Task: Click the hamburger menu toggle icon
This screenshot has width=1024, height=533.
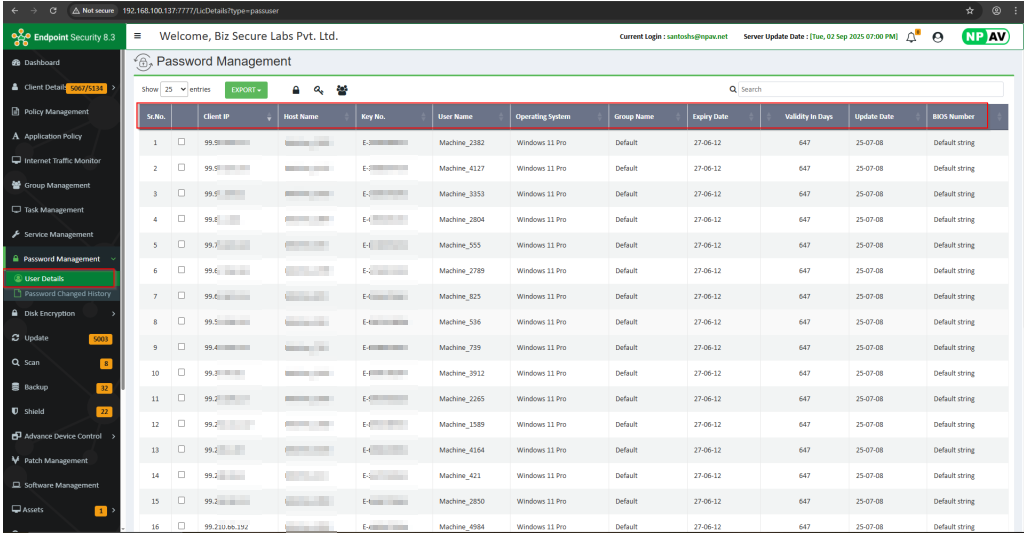Action: [x=137, y=36]
